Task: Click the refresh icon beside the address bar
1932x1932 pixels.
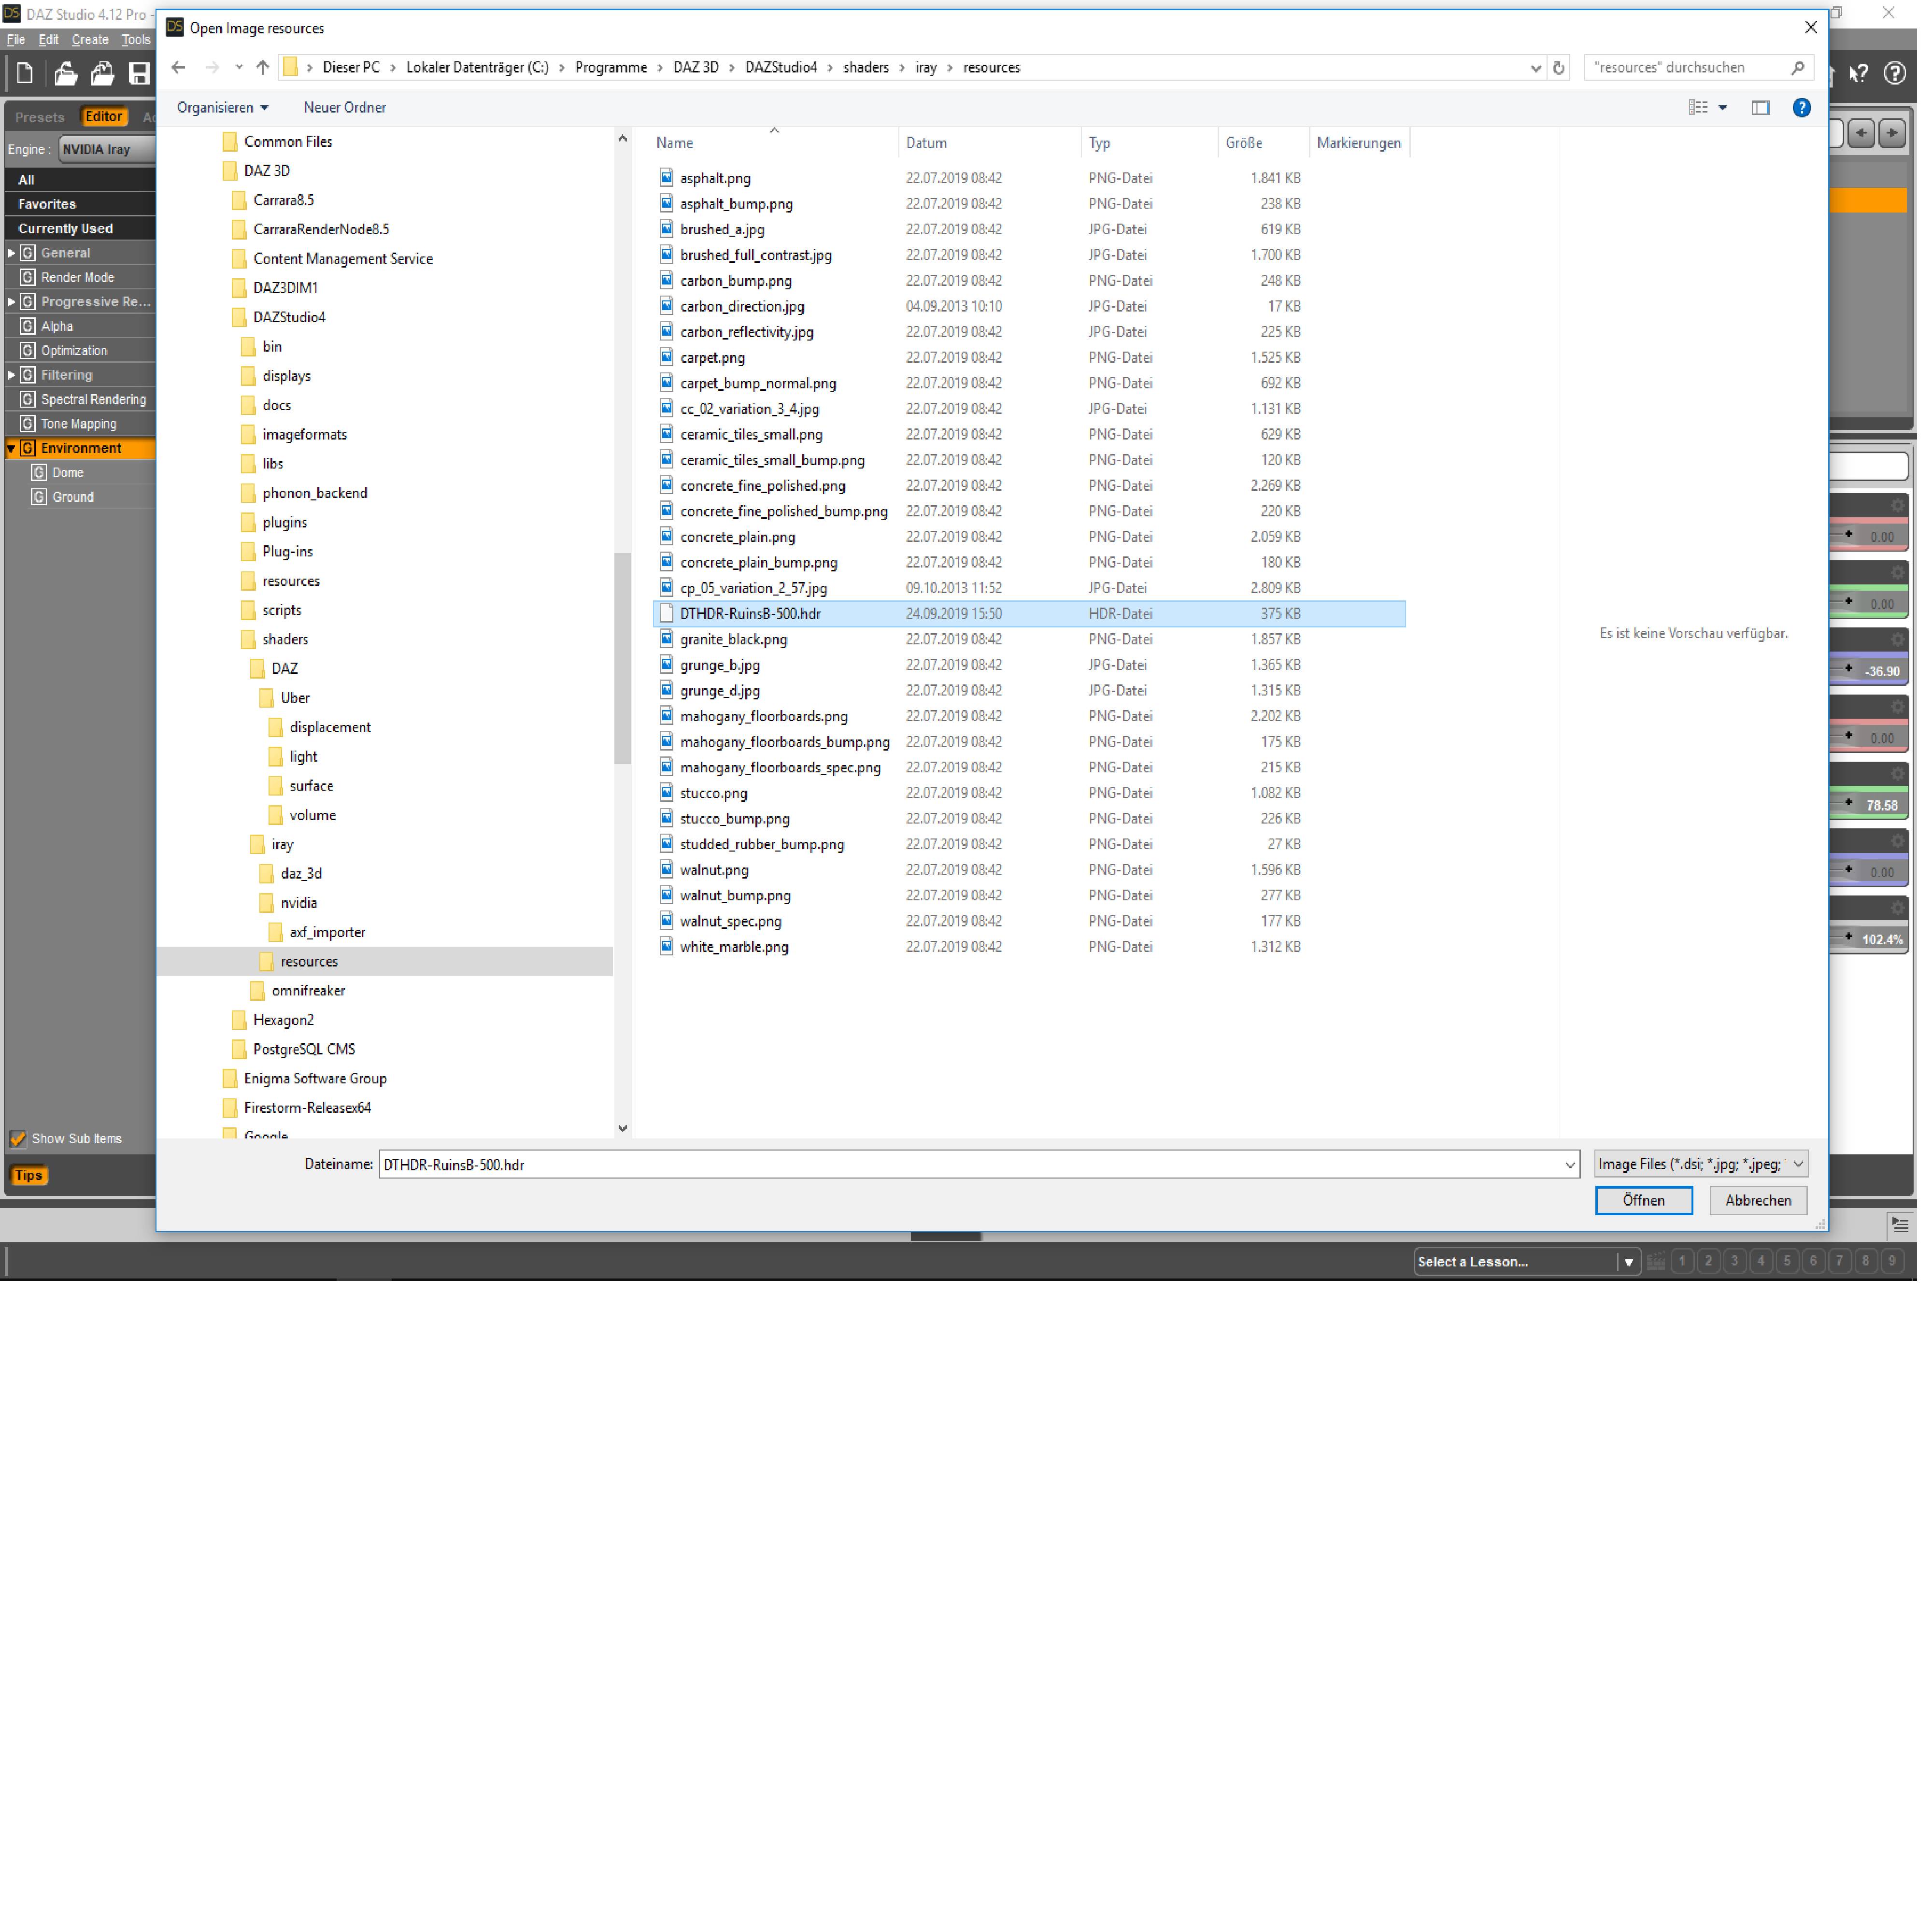Action: 1558,68
